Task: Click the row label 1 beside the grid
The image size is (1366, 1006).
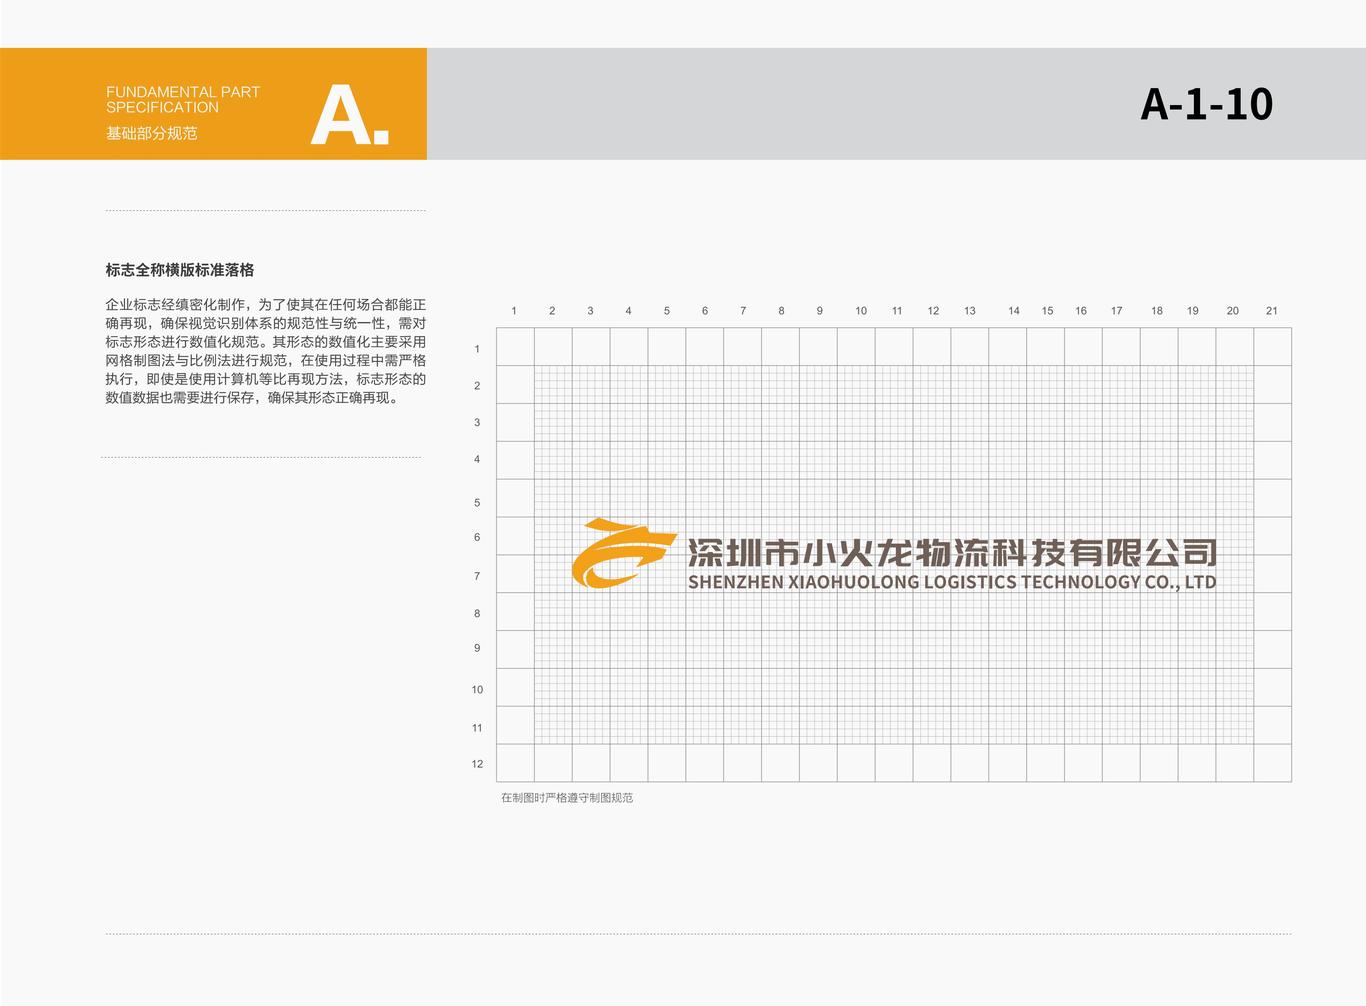Action: tap(477, 349)
